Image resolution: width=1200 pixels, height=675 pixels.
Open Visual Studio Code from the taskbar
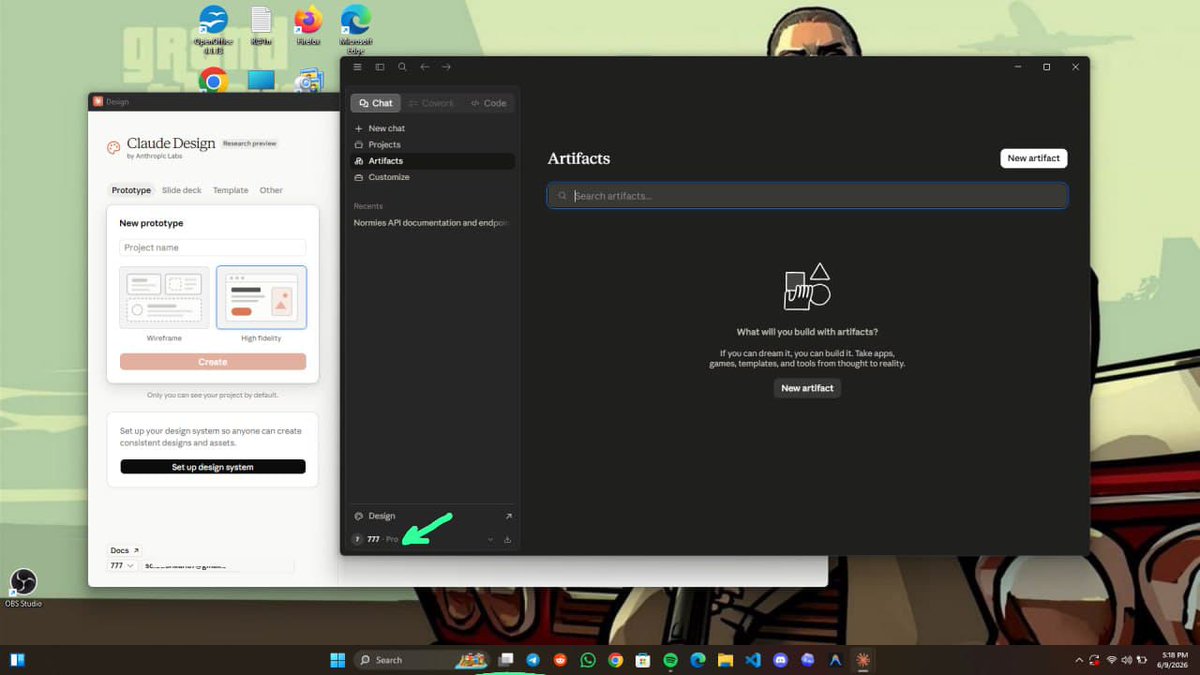click(x=753, y=660)
